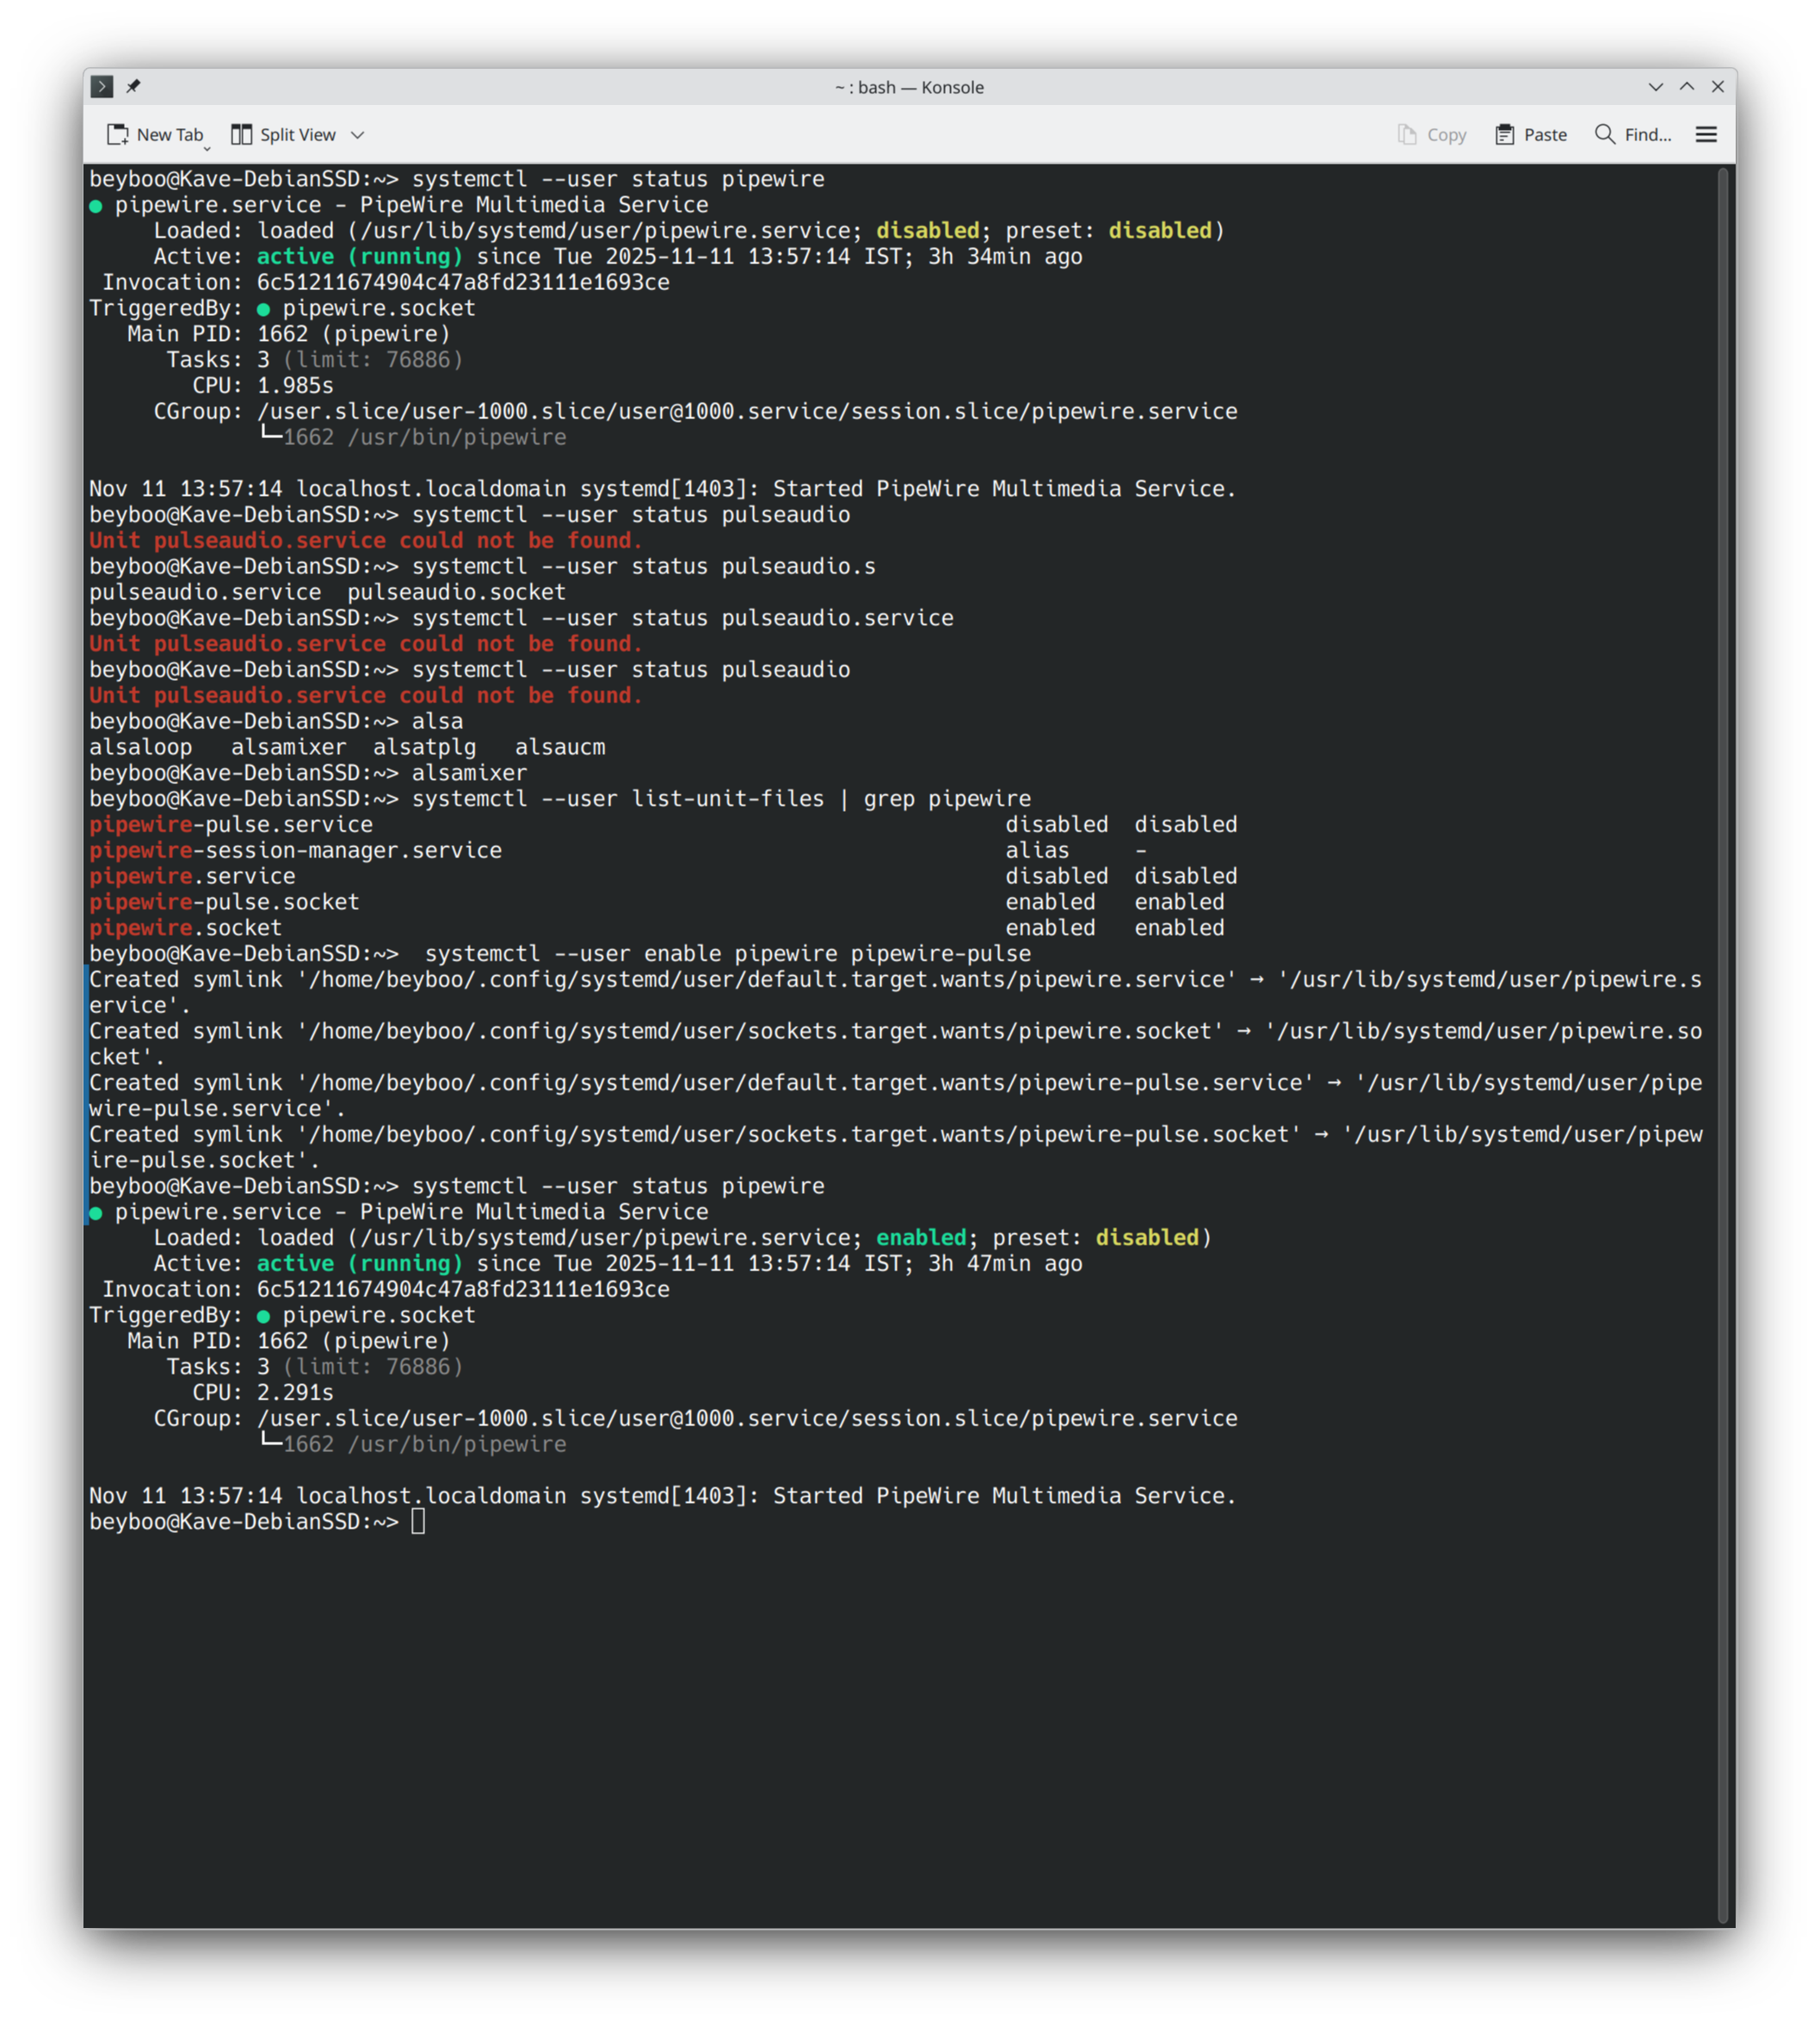Click the Konsole window menu icon
The image size is (1820, 2027).
[x=102, y=87]
